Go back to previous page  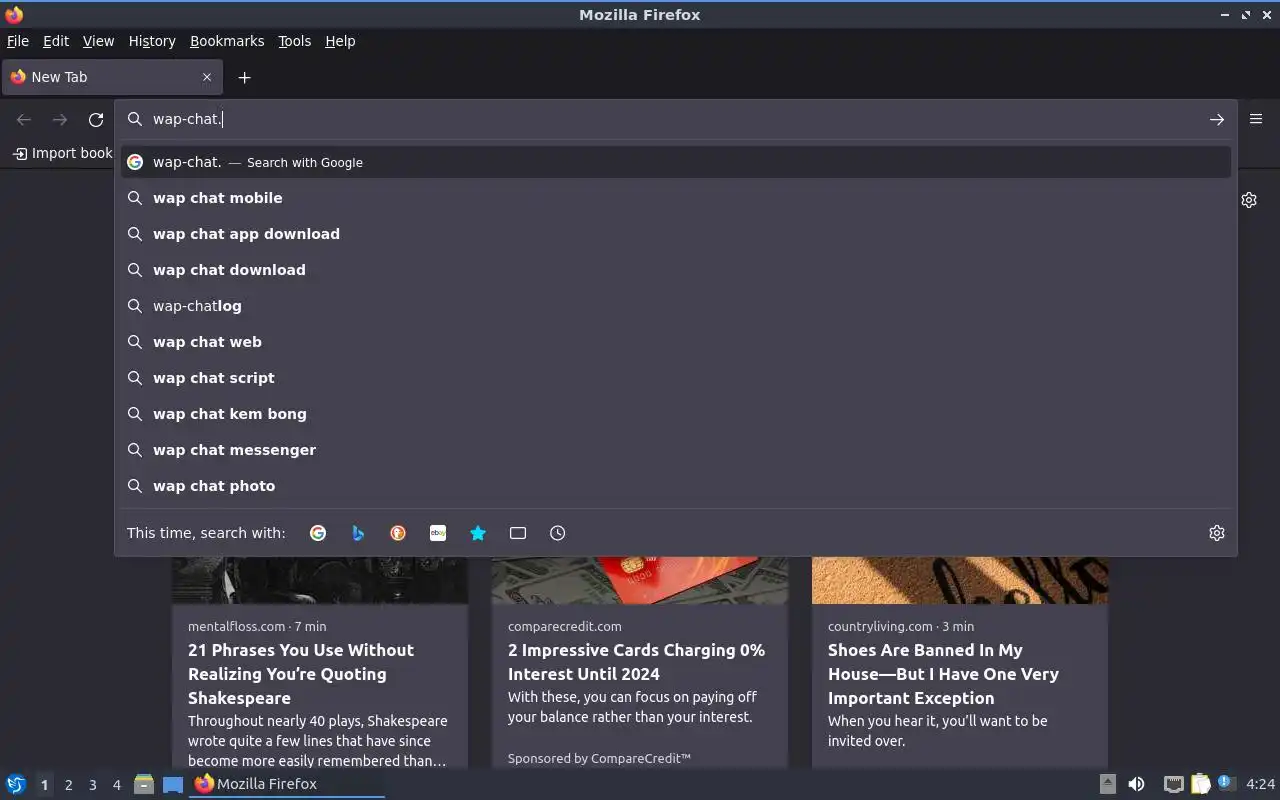(24, 119)
